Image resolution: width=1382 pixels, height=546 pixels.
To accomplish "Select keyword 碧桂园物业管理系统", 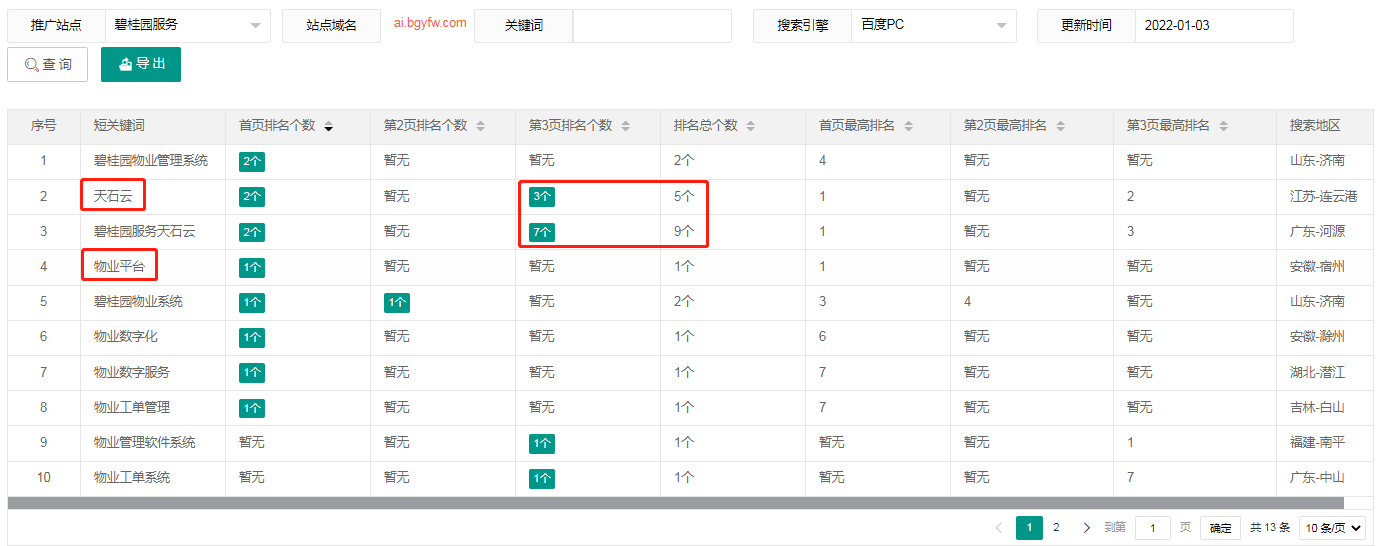I will (x=151, y=160).
